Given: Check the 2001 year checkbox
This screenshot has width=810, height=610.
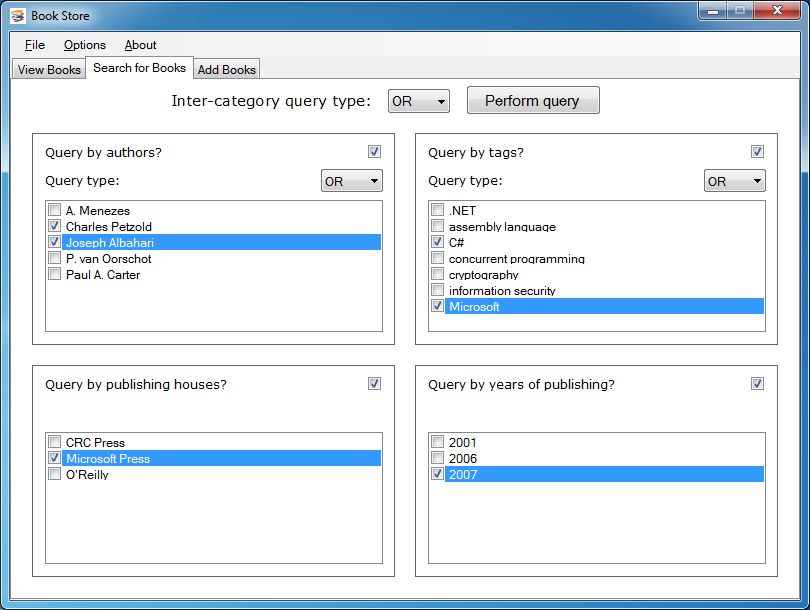Looking at the screenshot, I should (x=438, y=442).
